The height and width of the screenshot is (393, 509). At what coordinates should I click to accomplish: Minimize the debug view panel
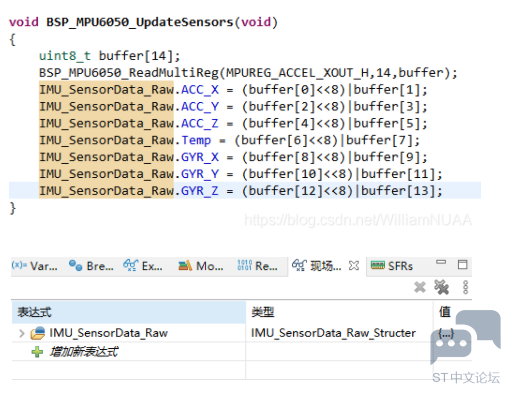pos(441,262)
